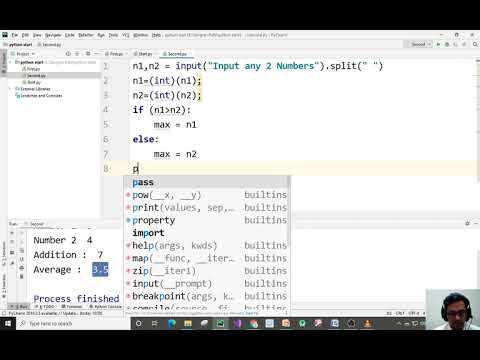Screen dimensions: 480x360
Task: Open File Explorer from the taskbar
Action: click(188, 323)
